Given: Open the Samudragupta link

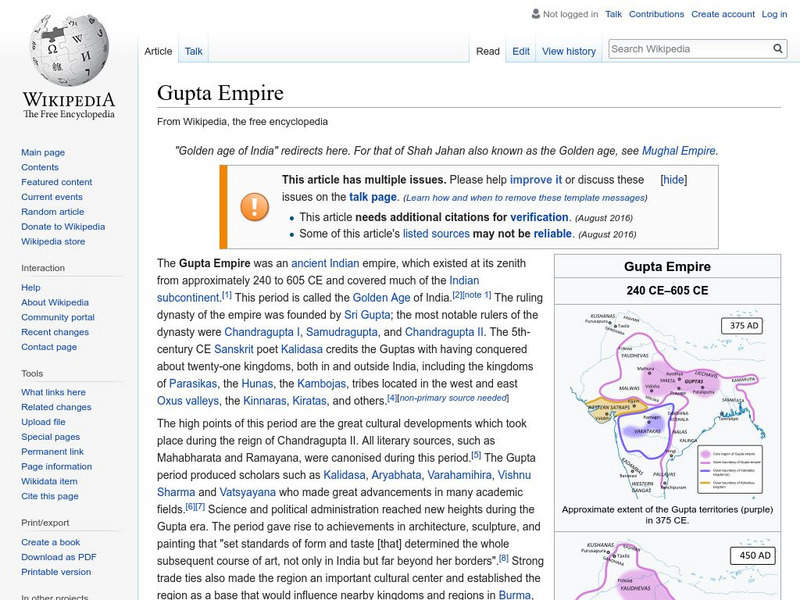Looking at the screenshot, I should click(342, 332).
